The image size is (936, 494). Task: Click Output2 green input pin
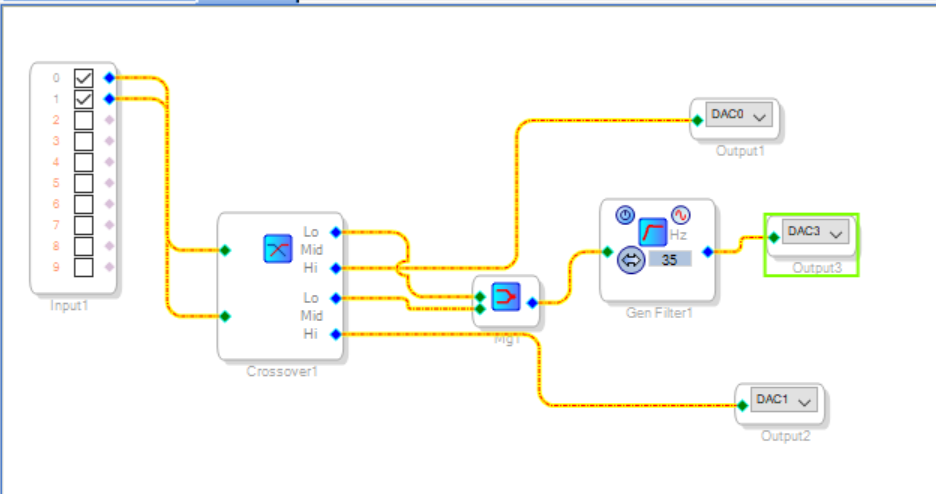point(742,406)
